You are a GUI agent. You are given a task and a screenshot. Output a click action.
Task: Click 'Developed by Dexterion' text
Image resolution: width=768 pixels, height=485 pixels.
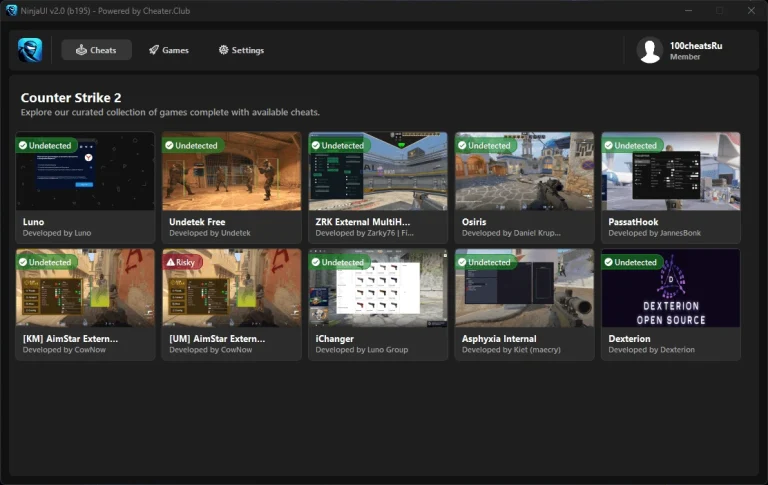651,350
